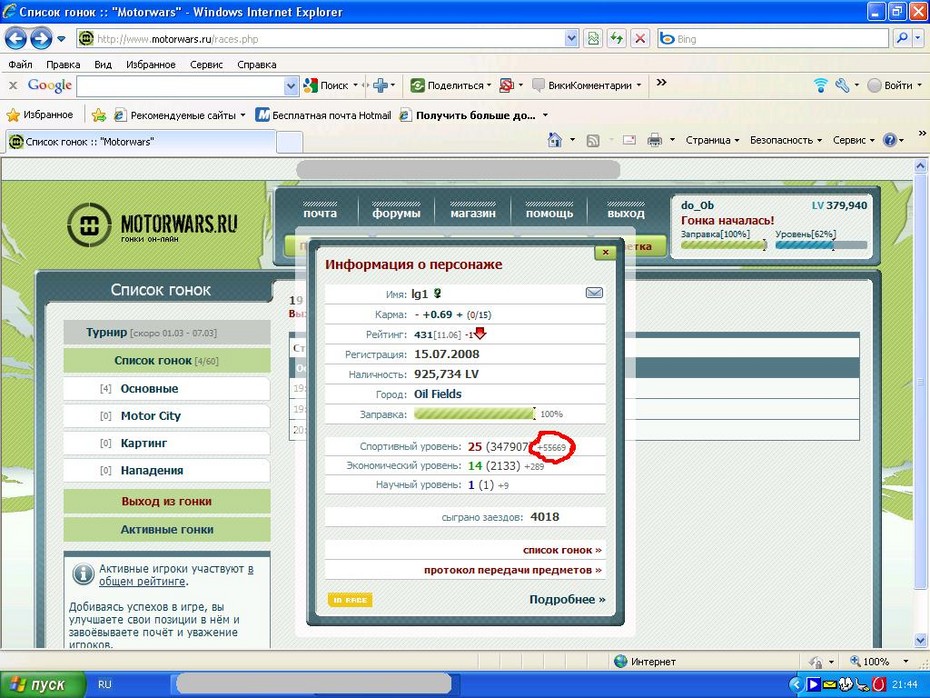Expand the address bar history dropdown
The image size is (930, 698).
click(x=571, y=39)
